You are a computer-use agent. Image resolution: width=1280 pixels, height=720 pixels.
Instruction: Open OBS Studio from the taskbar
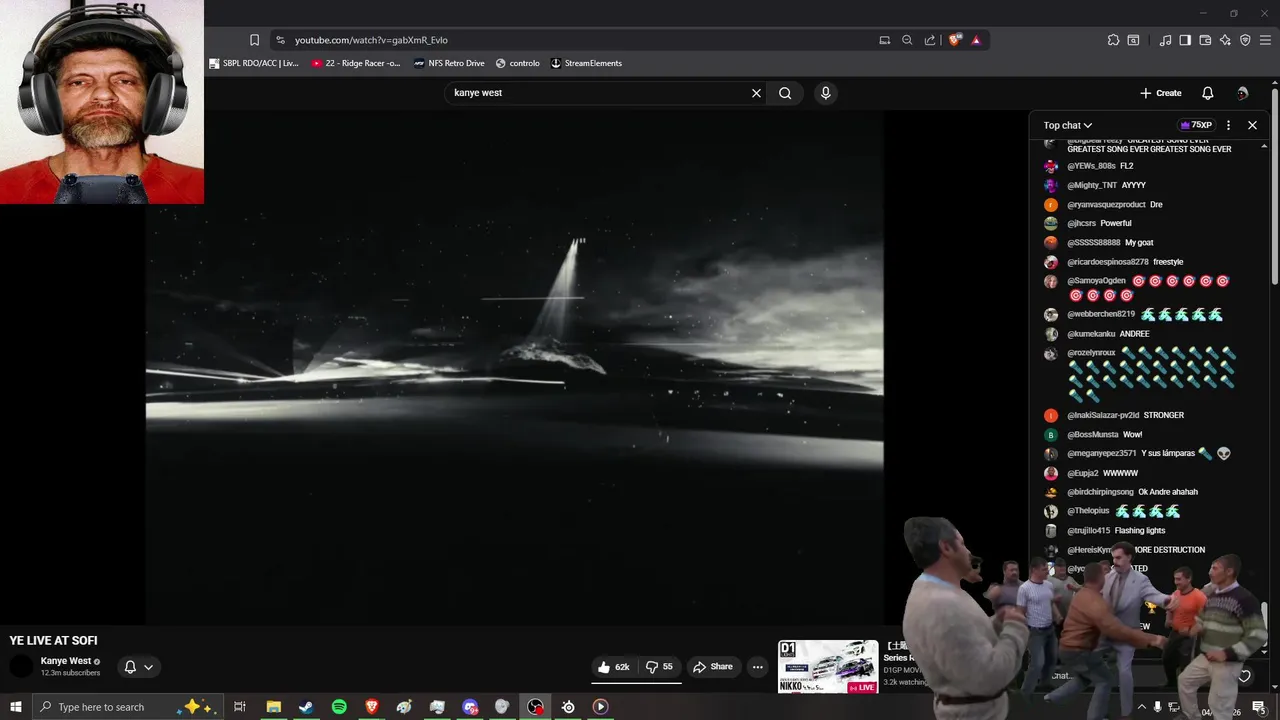[536, 707]
